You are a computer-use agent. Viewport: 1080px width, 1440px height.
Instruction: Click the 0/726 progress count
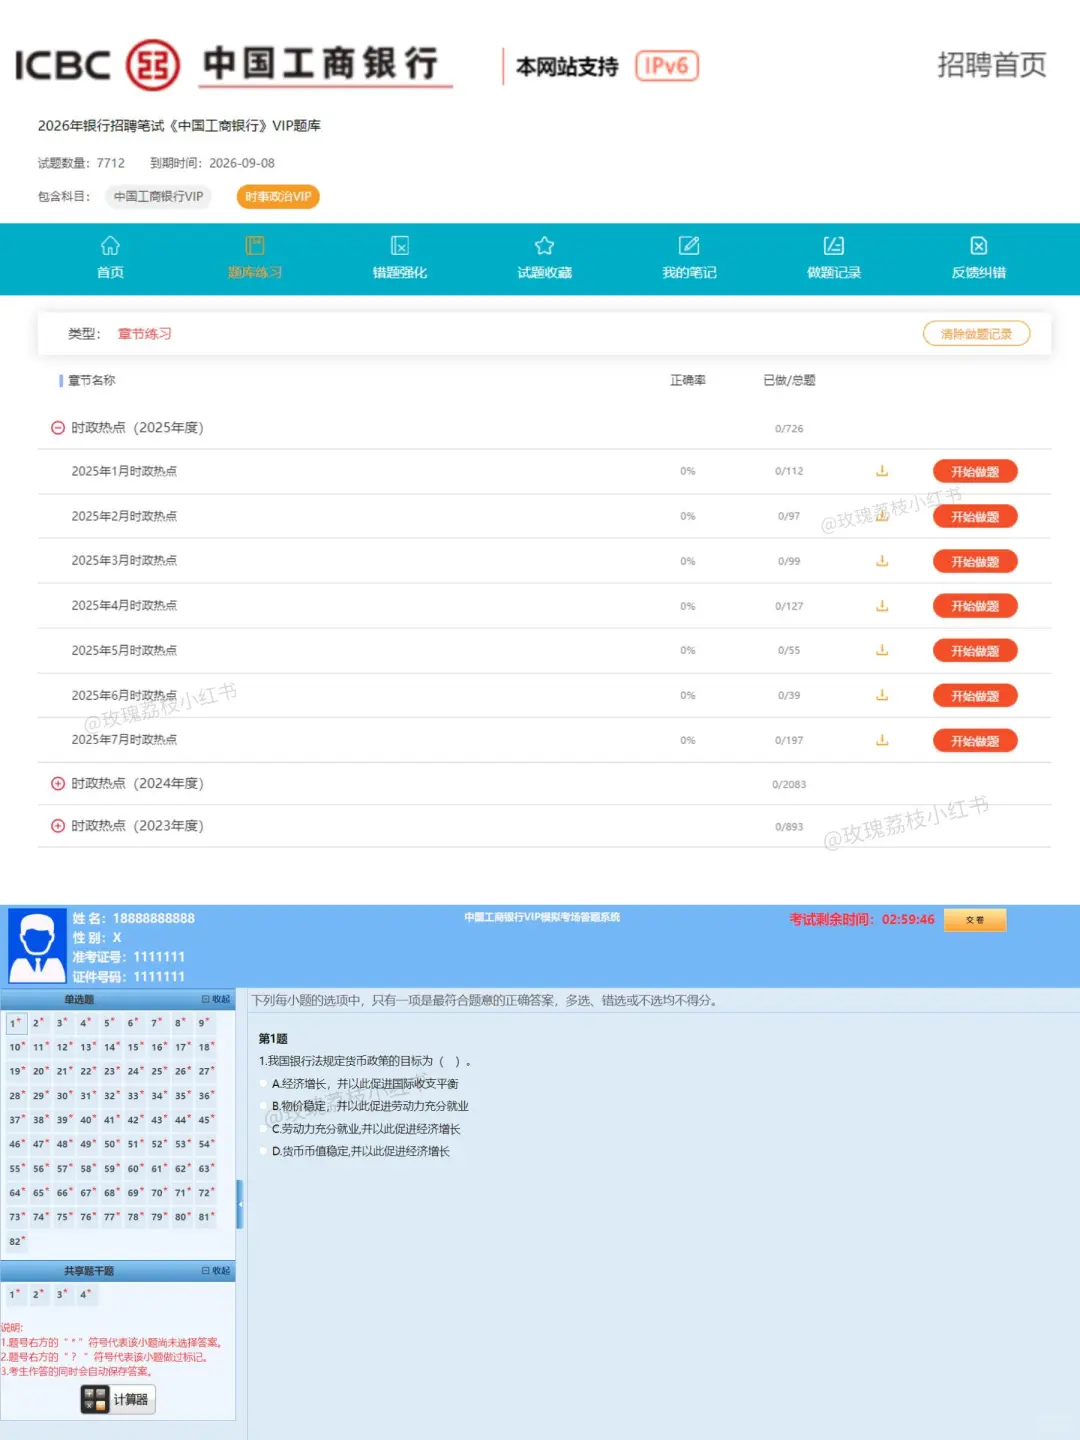(x=789, y=429)
